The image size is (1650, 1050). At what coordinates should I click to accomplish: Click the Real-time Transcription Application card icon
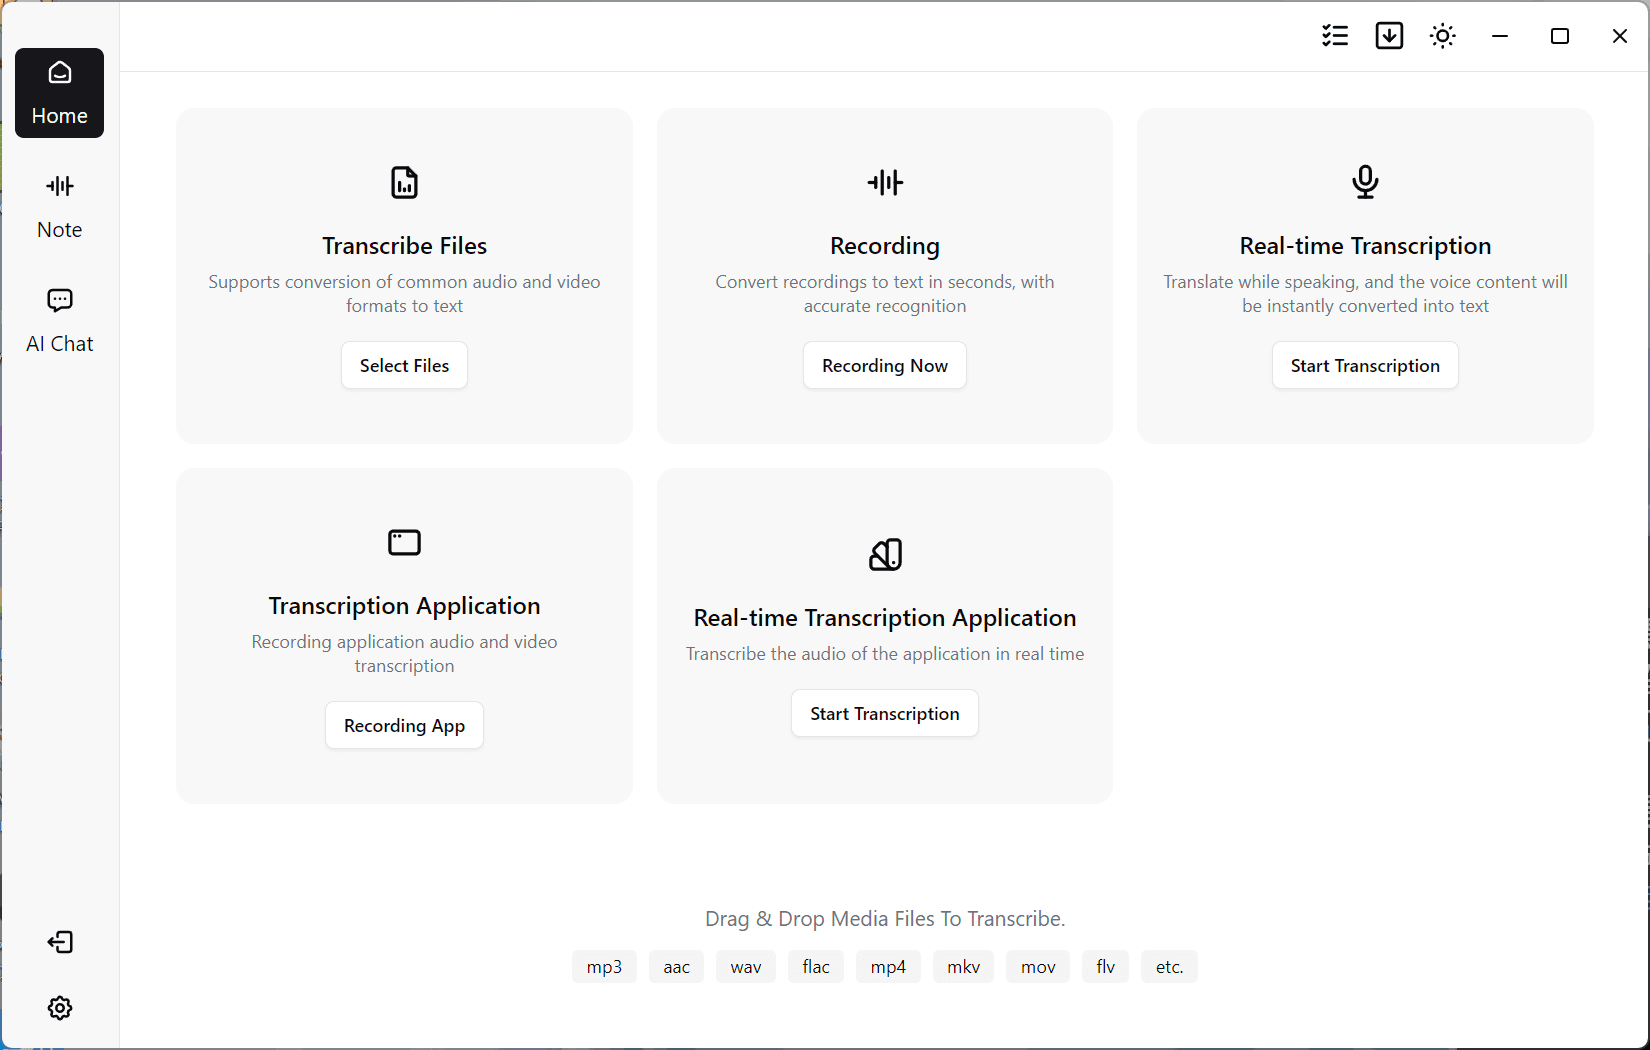click(884, 554)
